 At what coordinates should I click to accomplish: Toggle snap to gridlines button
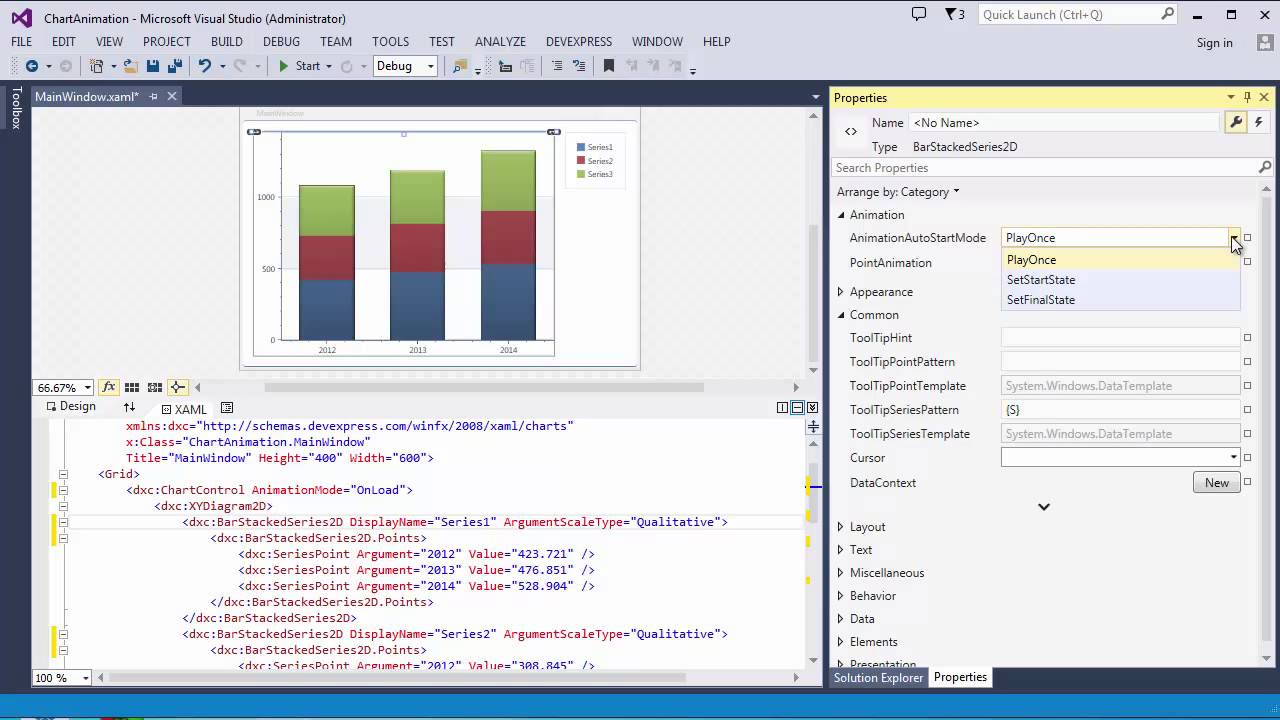(155, 387)
